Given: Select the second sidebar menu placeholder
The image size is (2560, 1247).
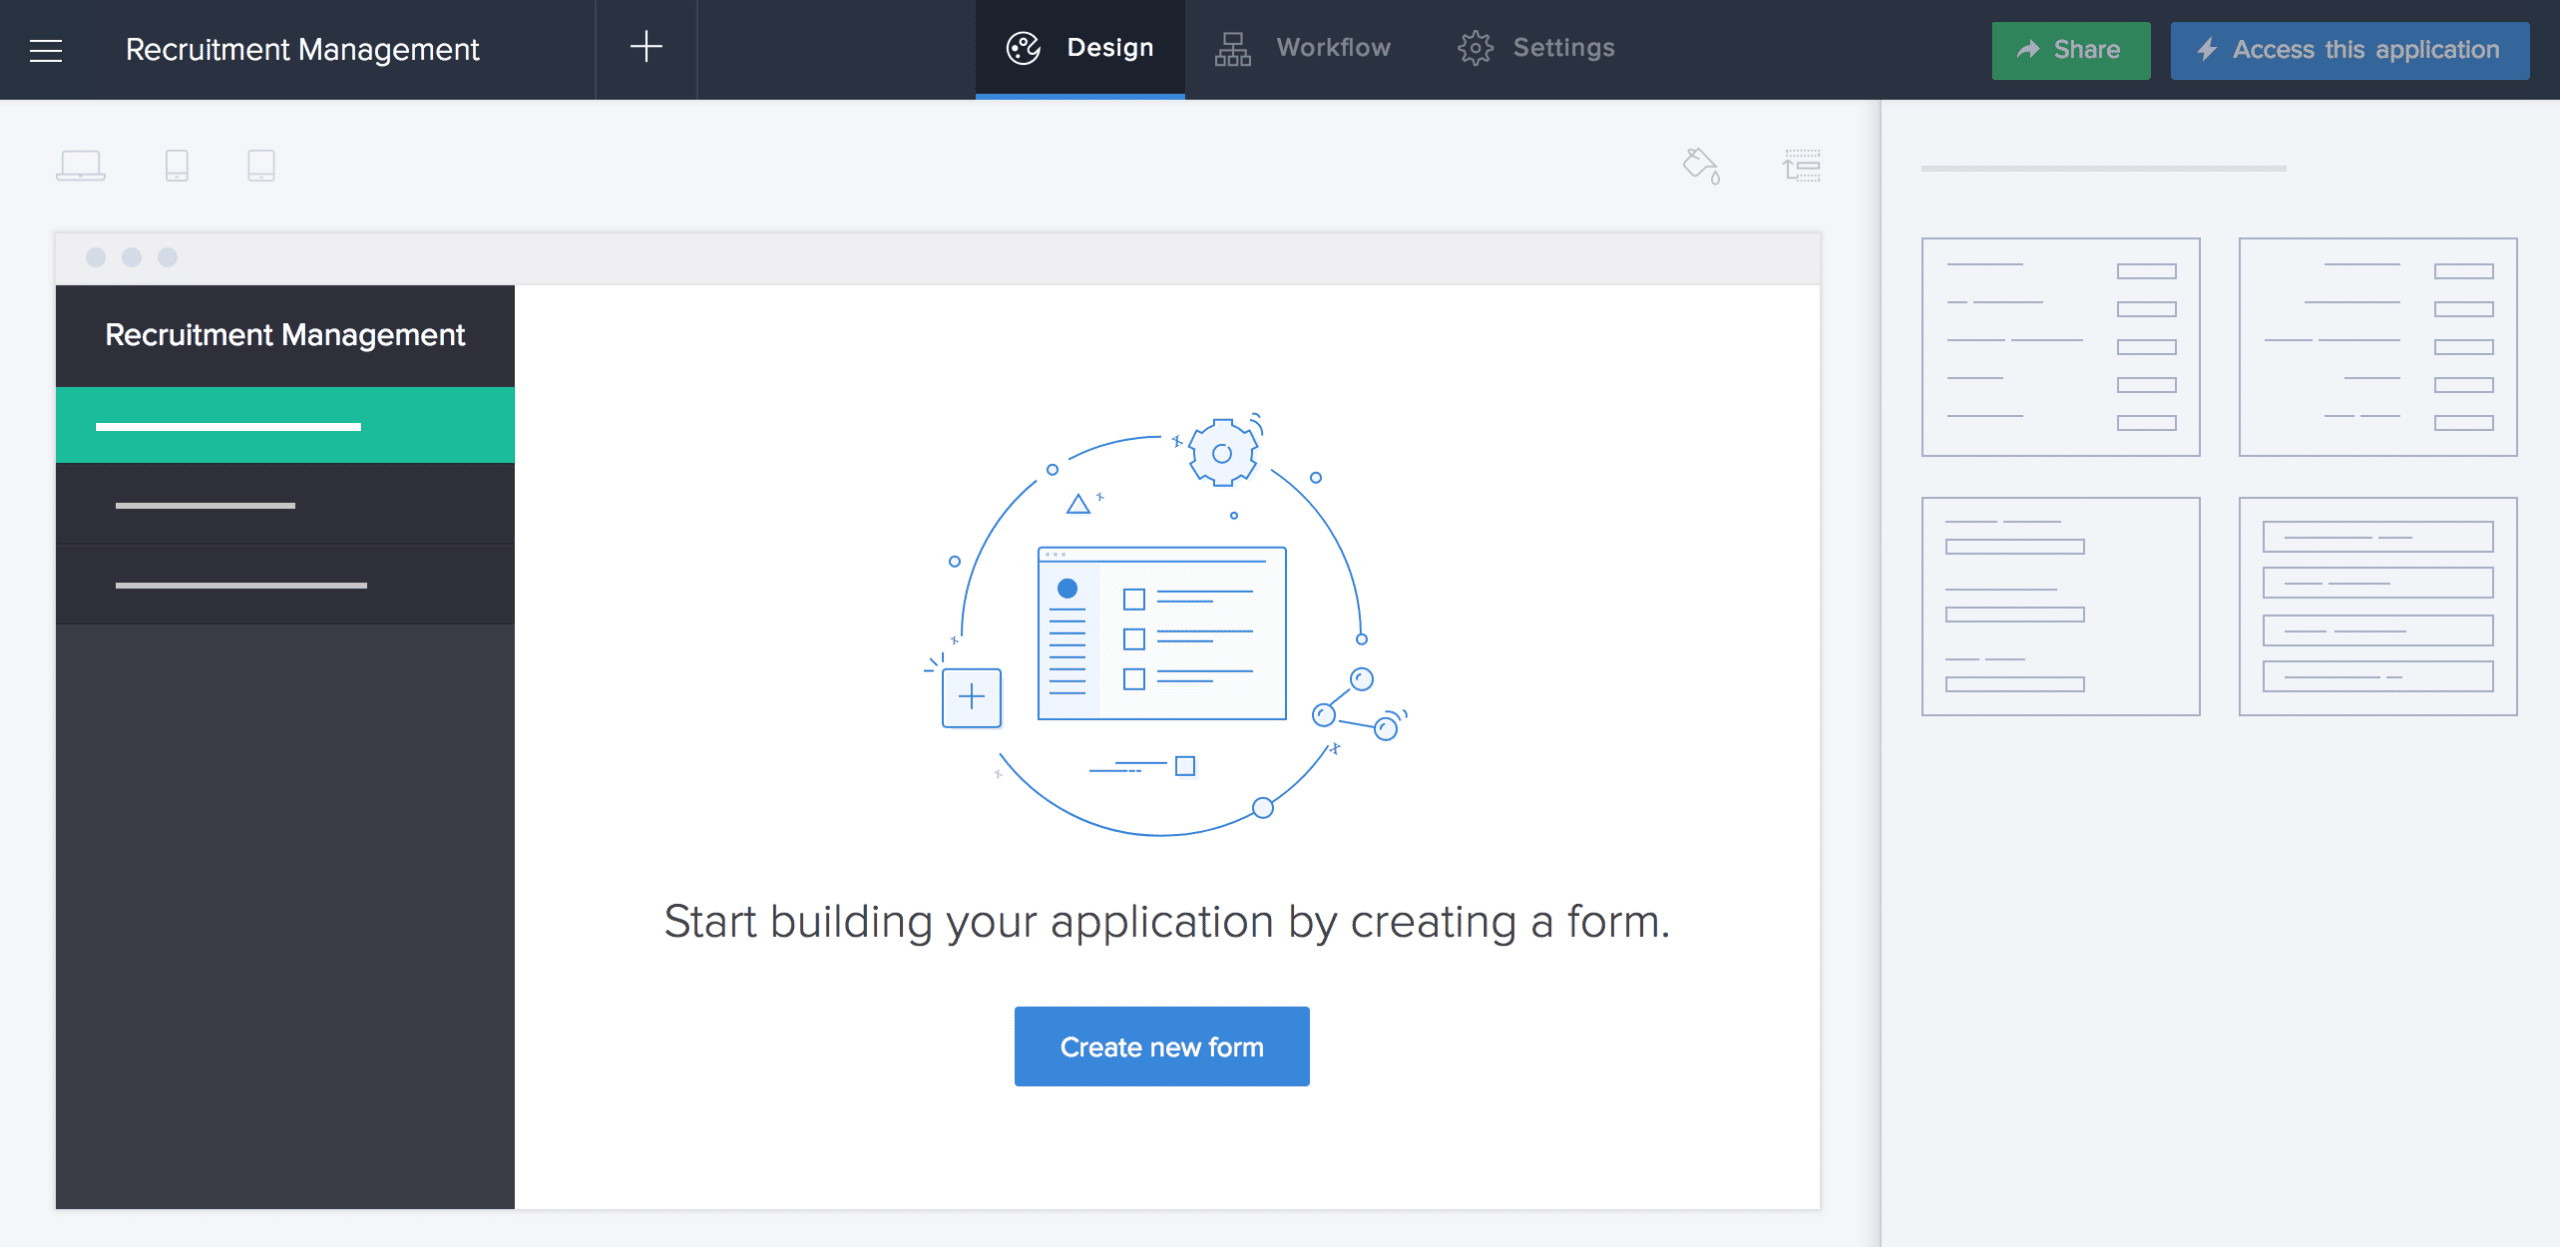Looking at the screenshot, I should pyautogui.click(x=285, y=505).
